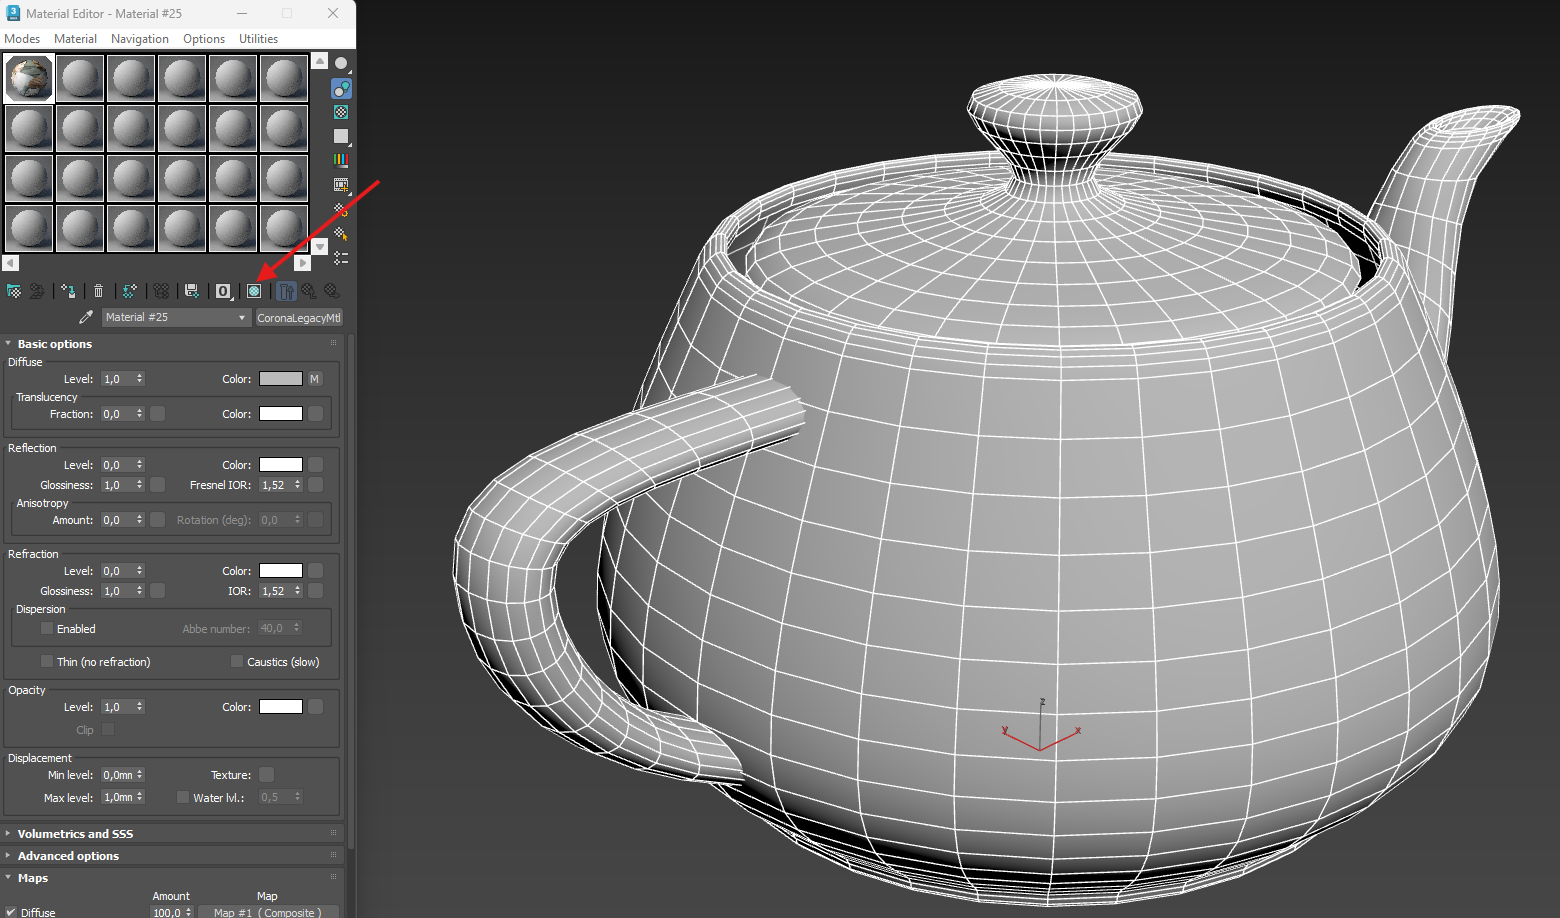Click Assign Material to Selection icon
Screen dimensions: 1560x918
(x=68, y=291)
